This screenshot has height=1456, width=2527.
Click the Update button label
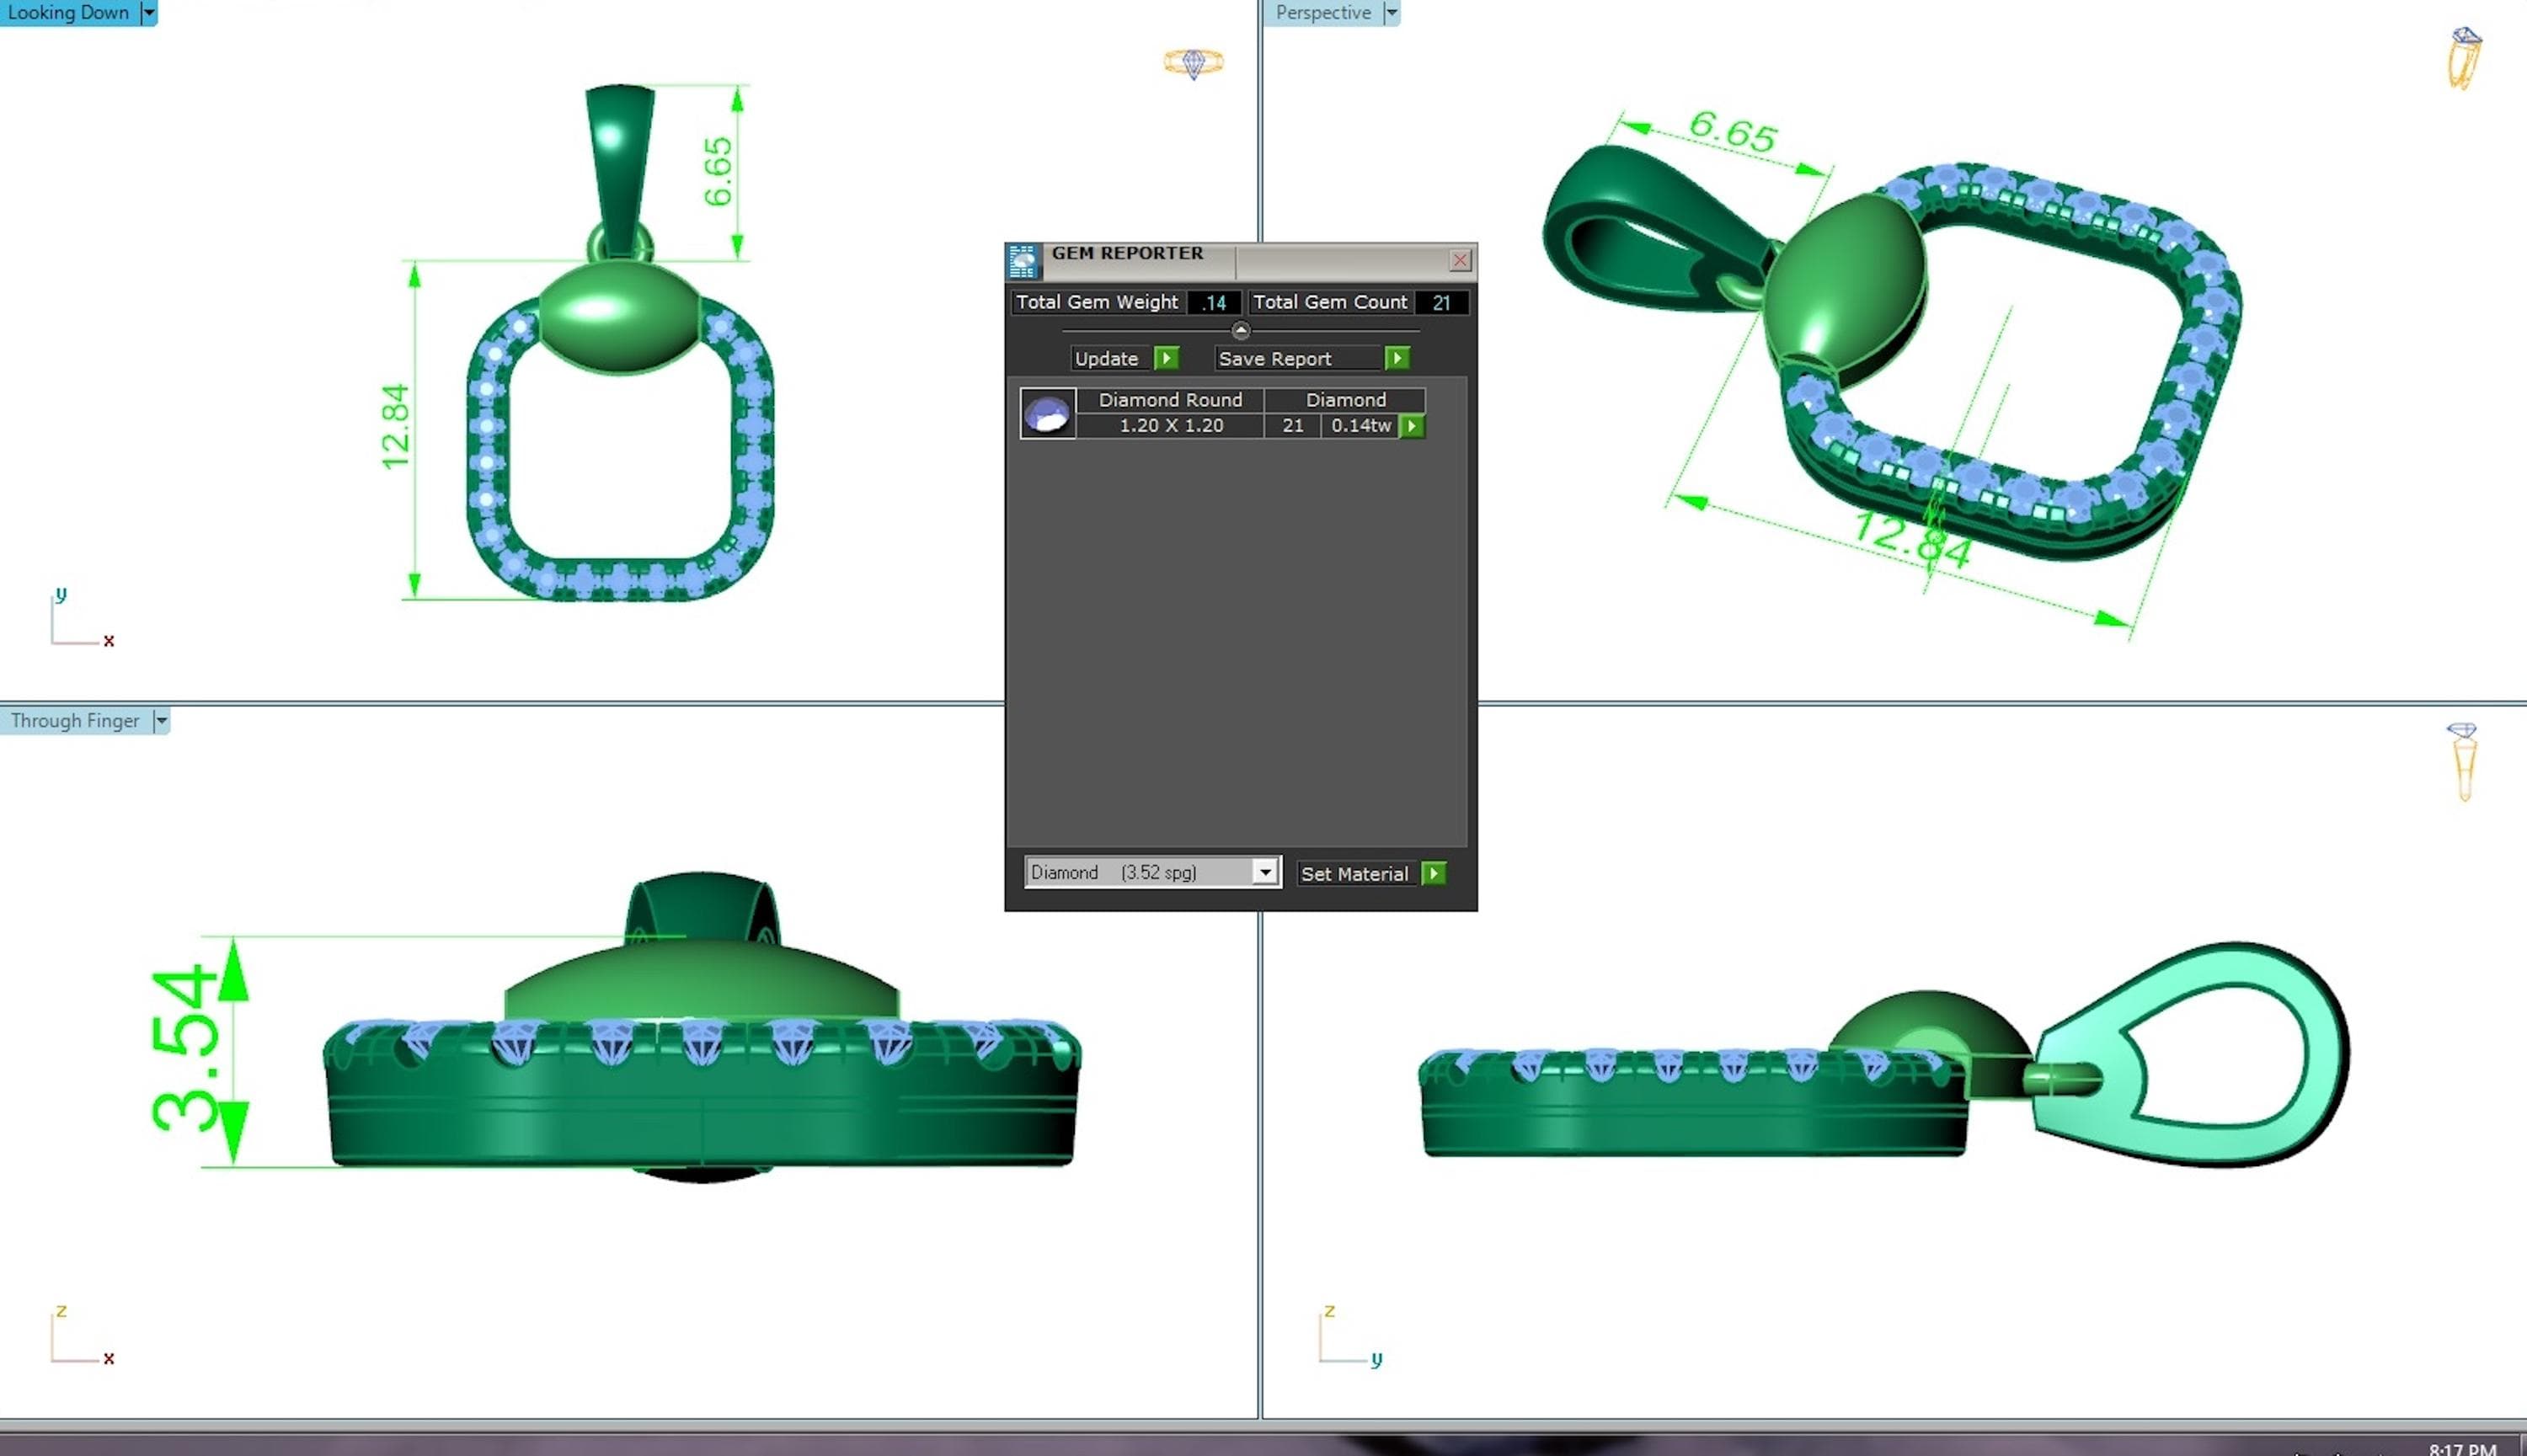click(x=1107, y=358)
